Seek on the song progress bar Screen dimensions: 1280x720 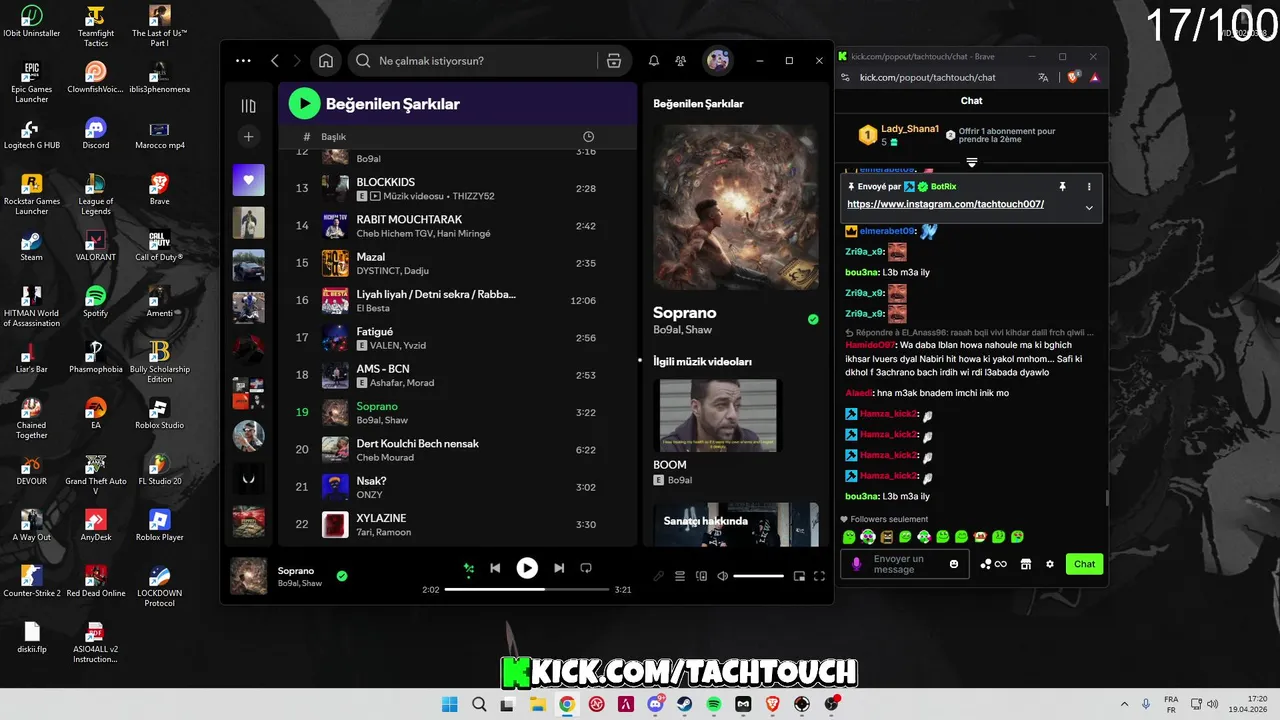pos(527,590)
